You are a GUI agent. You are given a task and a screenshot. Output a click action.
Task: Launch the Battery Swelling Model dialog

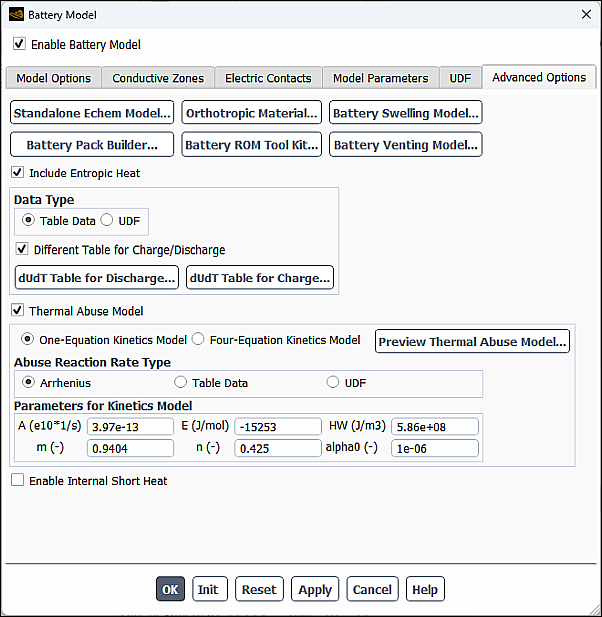click(x=405, y=113)
